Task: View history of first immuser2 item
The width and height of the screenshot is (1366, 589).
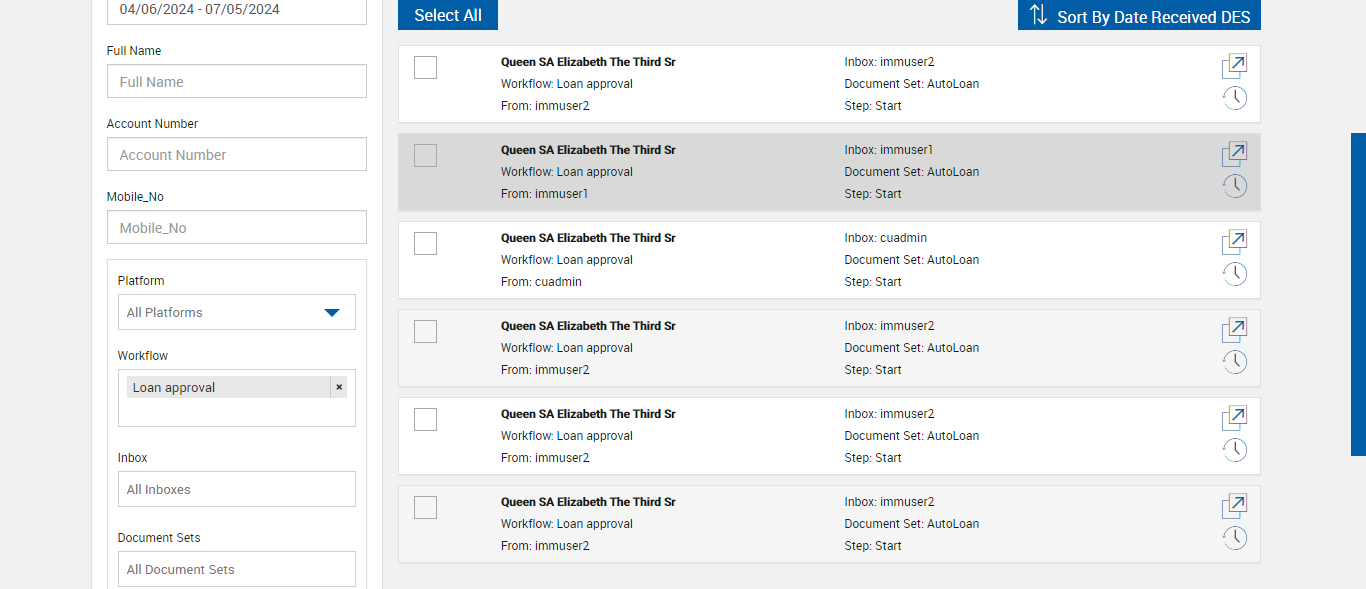Action: tap(1235, 98)
